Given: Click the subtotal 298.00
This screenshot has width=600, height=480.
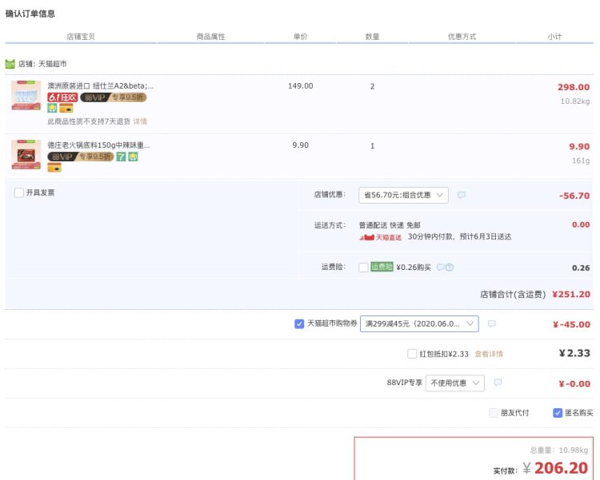Looking at the screenshot, I should 573,87.
